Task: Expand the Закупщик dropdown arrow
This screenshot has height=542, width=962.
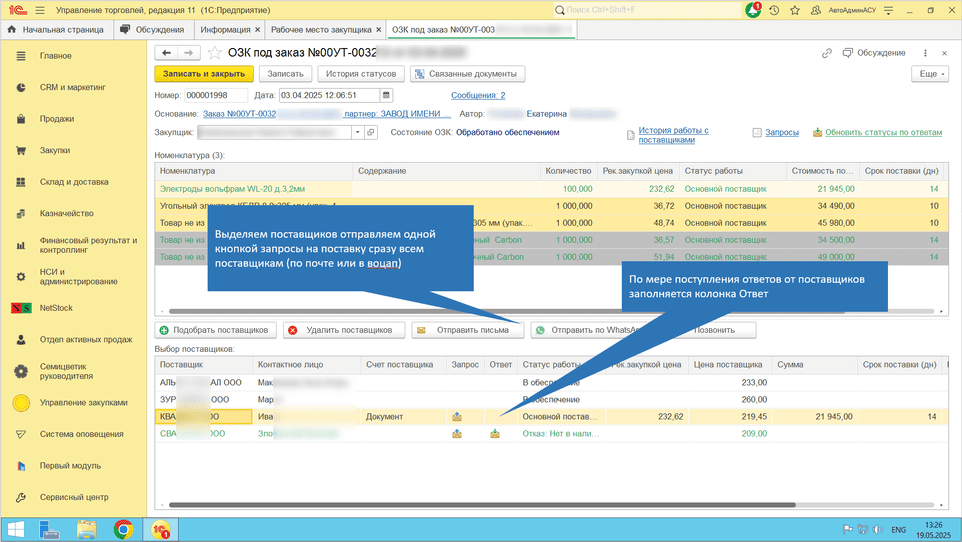Action: tap(357, 132)
